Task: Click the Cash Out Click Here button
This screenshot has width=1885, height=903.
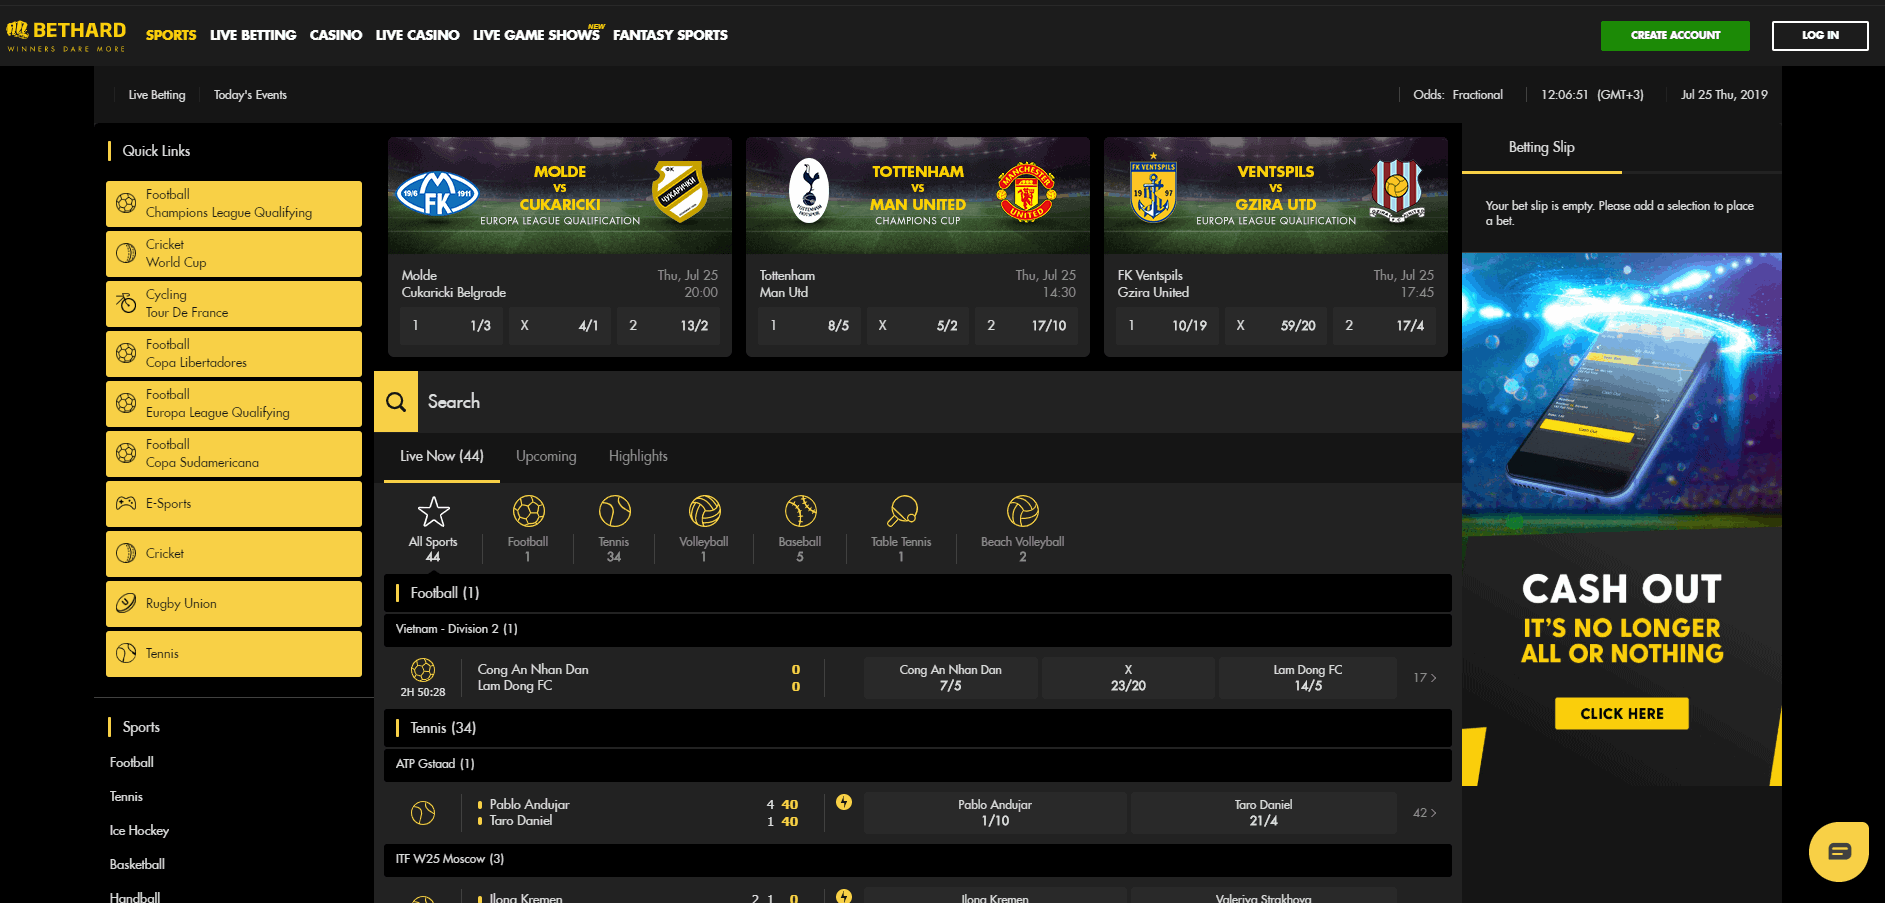Action: (x=1622, y=714)
